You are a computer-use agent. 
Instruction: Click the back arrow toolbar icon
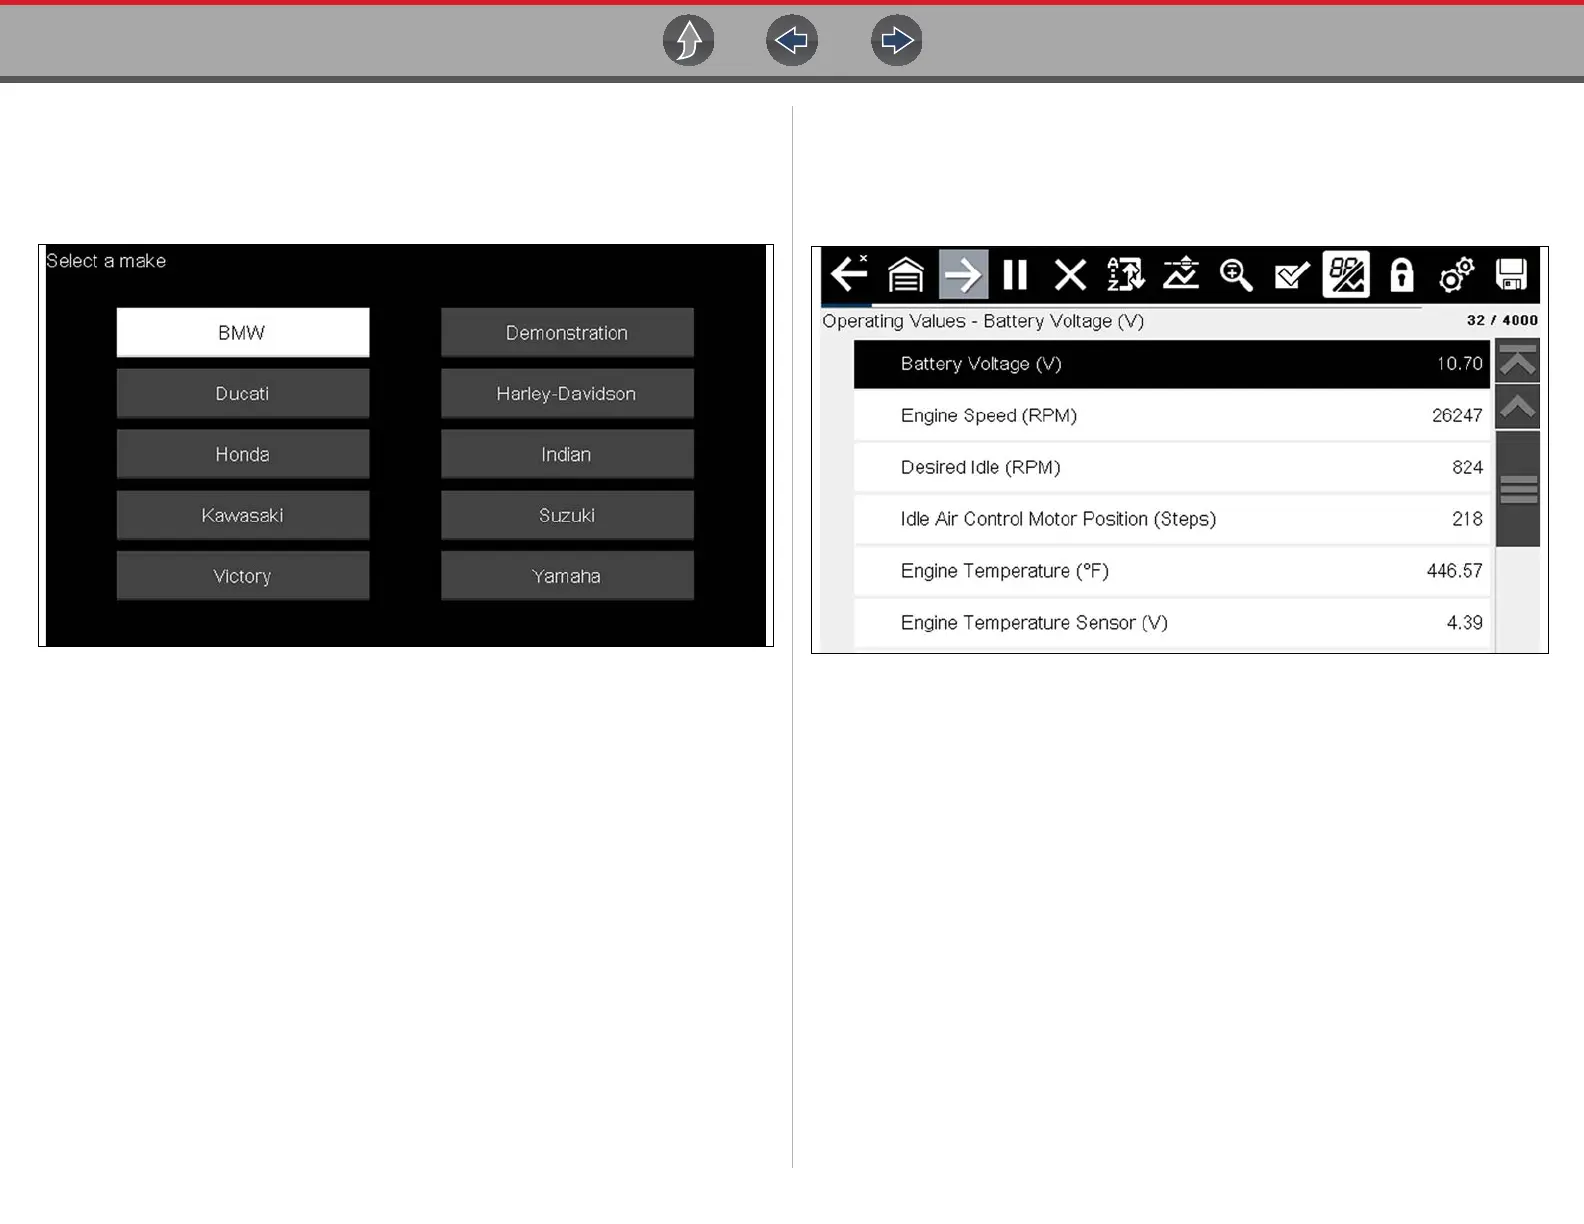tap(849, 274)
